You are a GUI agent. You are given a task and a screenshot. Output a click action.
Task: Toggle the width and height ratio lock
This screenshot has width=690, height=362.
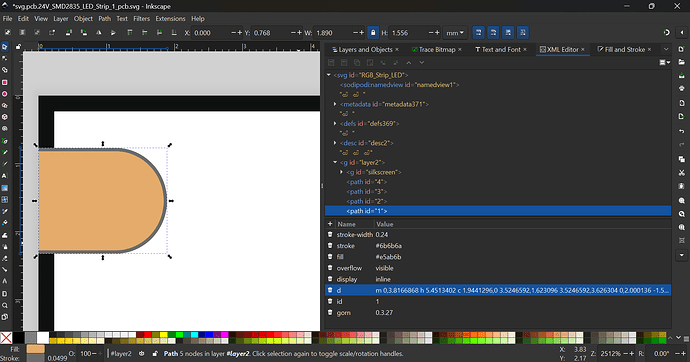[373, 33]
